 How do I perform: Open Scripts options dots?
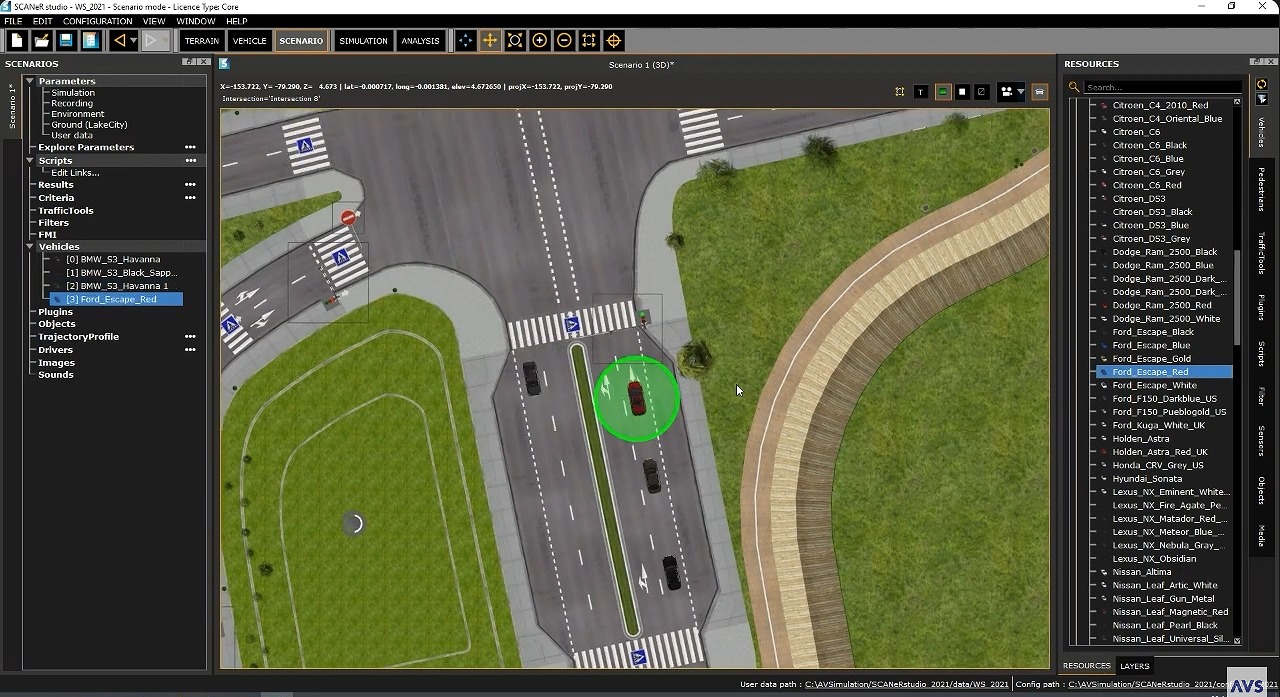tap(190, 161)
